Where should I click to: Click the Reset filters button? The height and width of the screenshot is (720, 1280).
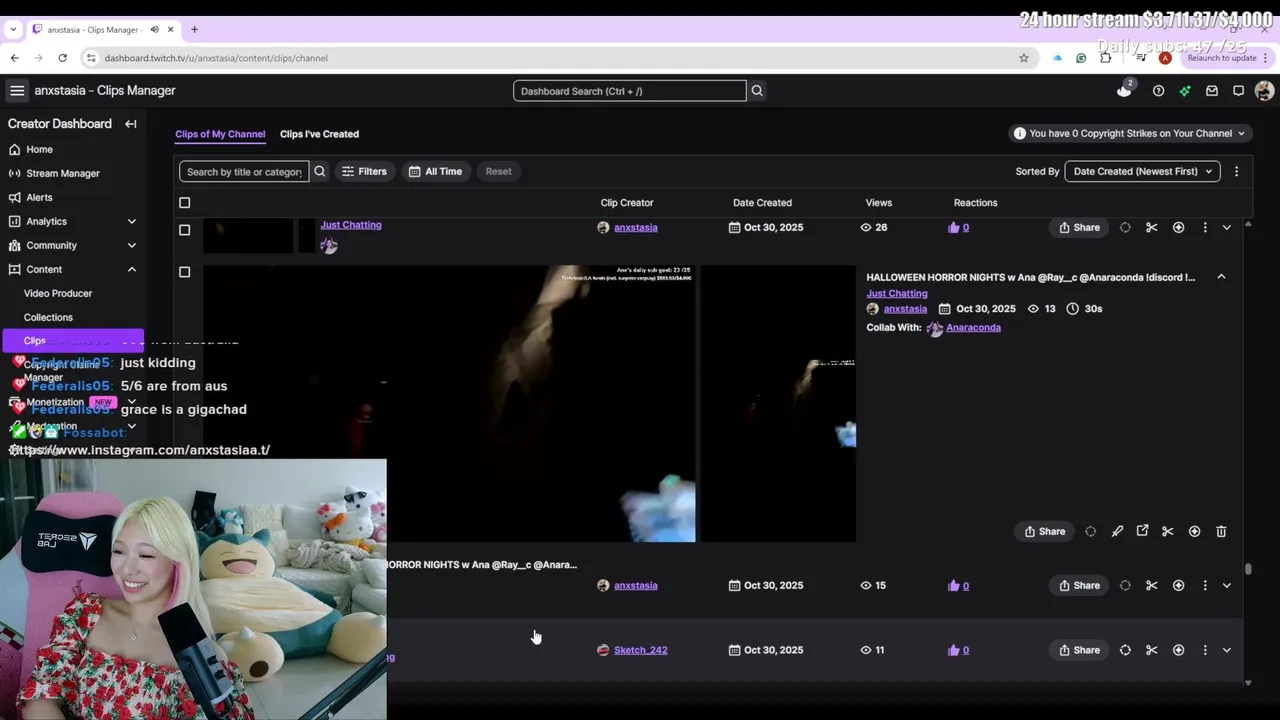498,171
